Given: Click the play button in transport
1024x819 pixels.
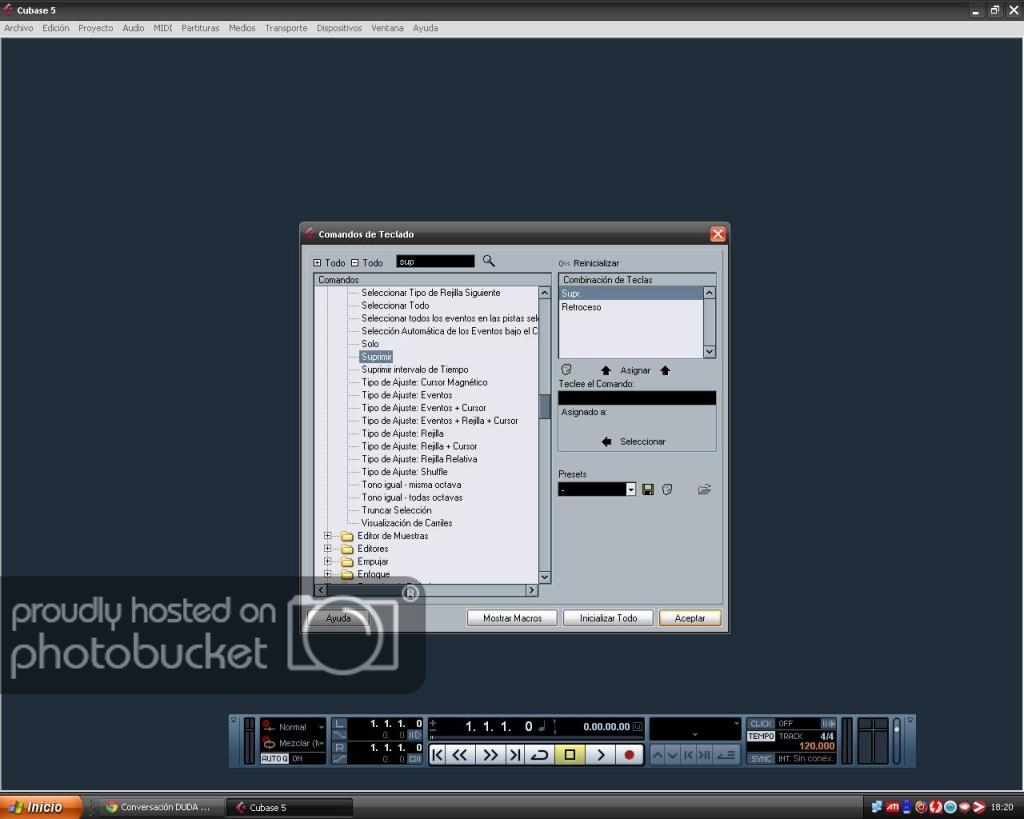Looking at the screenshot, I should (600, 755).
